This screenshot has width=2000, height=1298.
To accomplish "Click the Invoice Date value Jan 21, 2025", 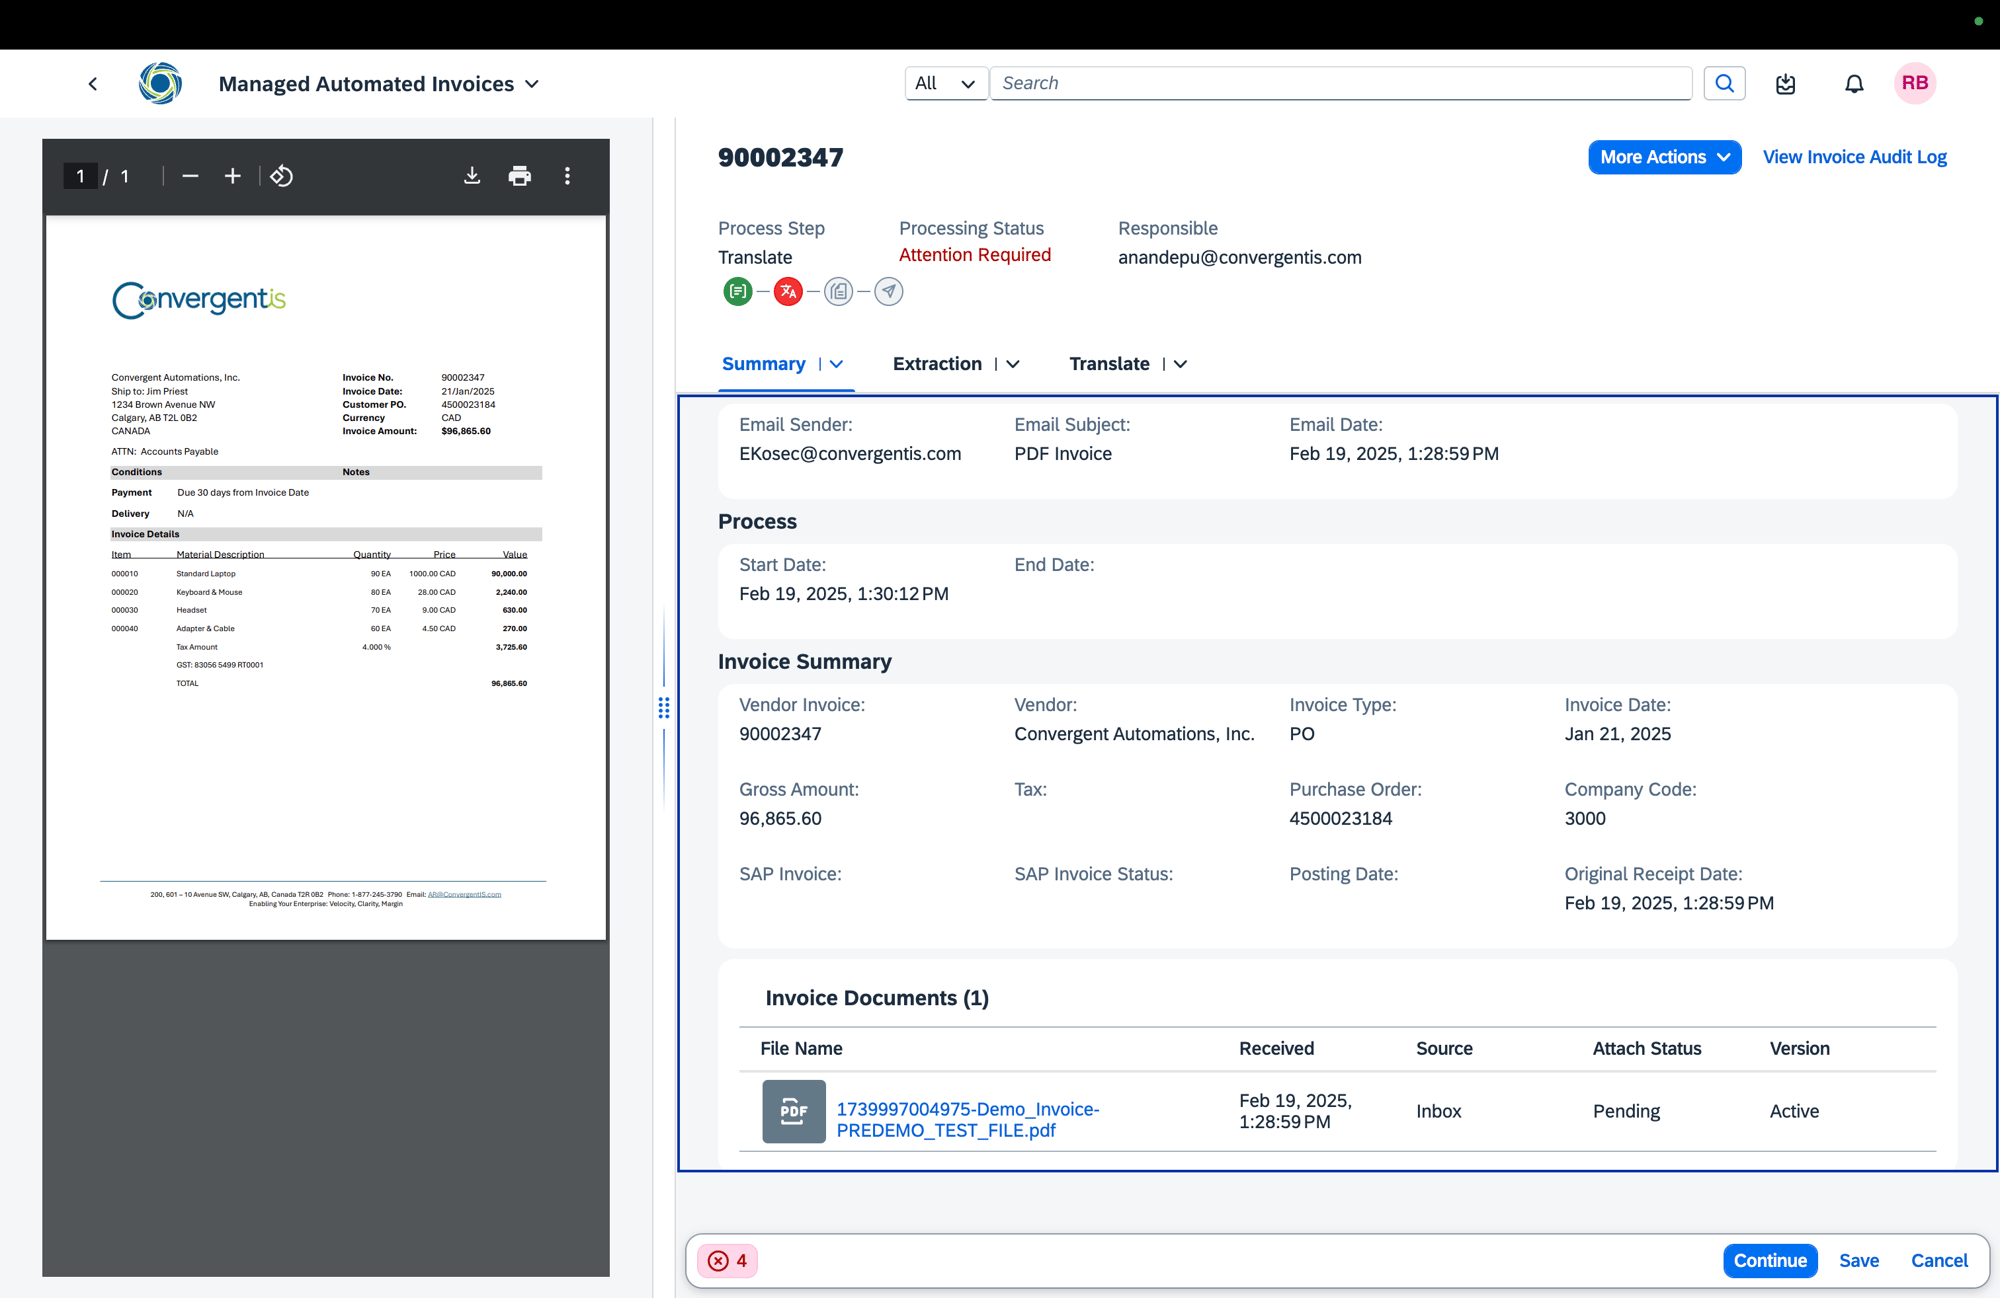I will 1617,733.
